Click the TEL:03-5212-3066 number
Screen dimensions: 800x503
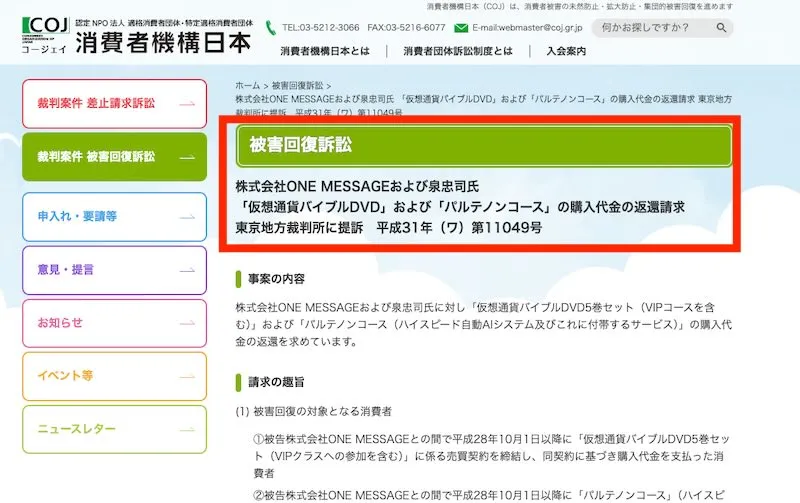(x=320, y=28)
